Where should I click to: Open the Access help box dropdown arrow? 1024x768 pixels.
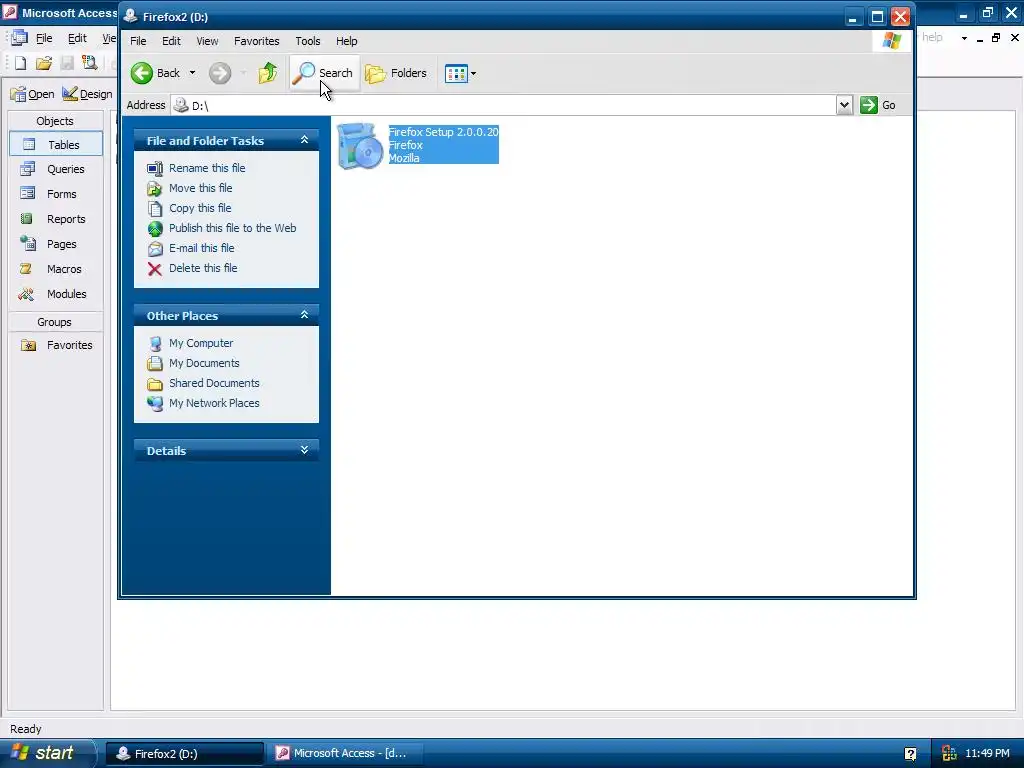[964, 39]
